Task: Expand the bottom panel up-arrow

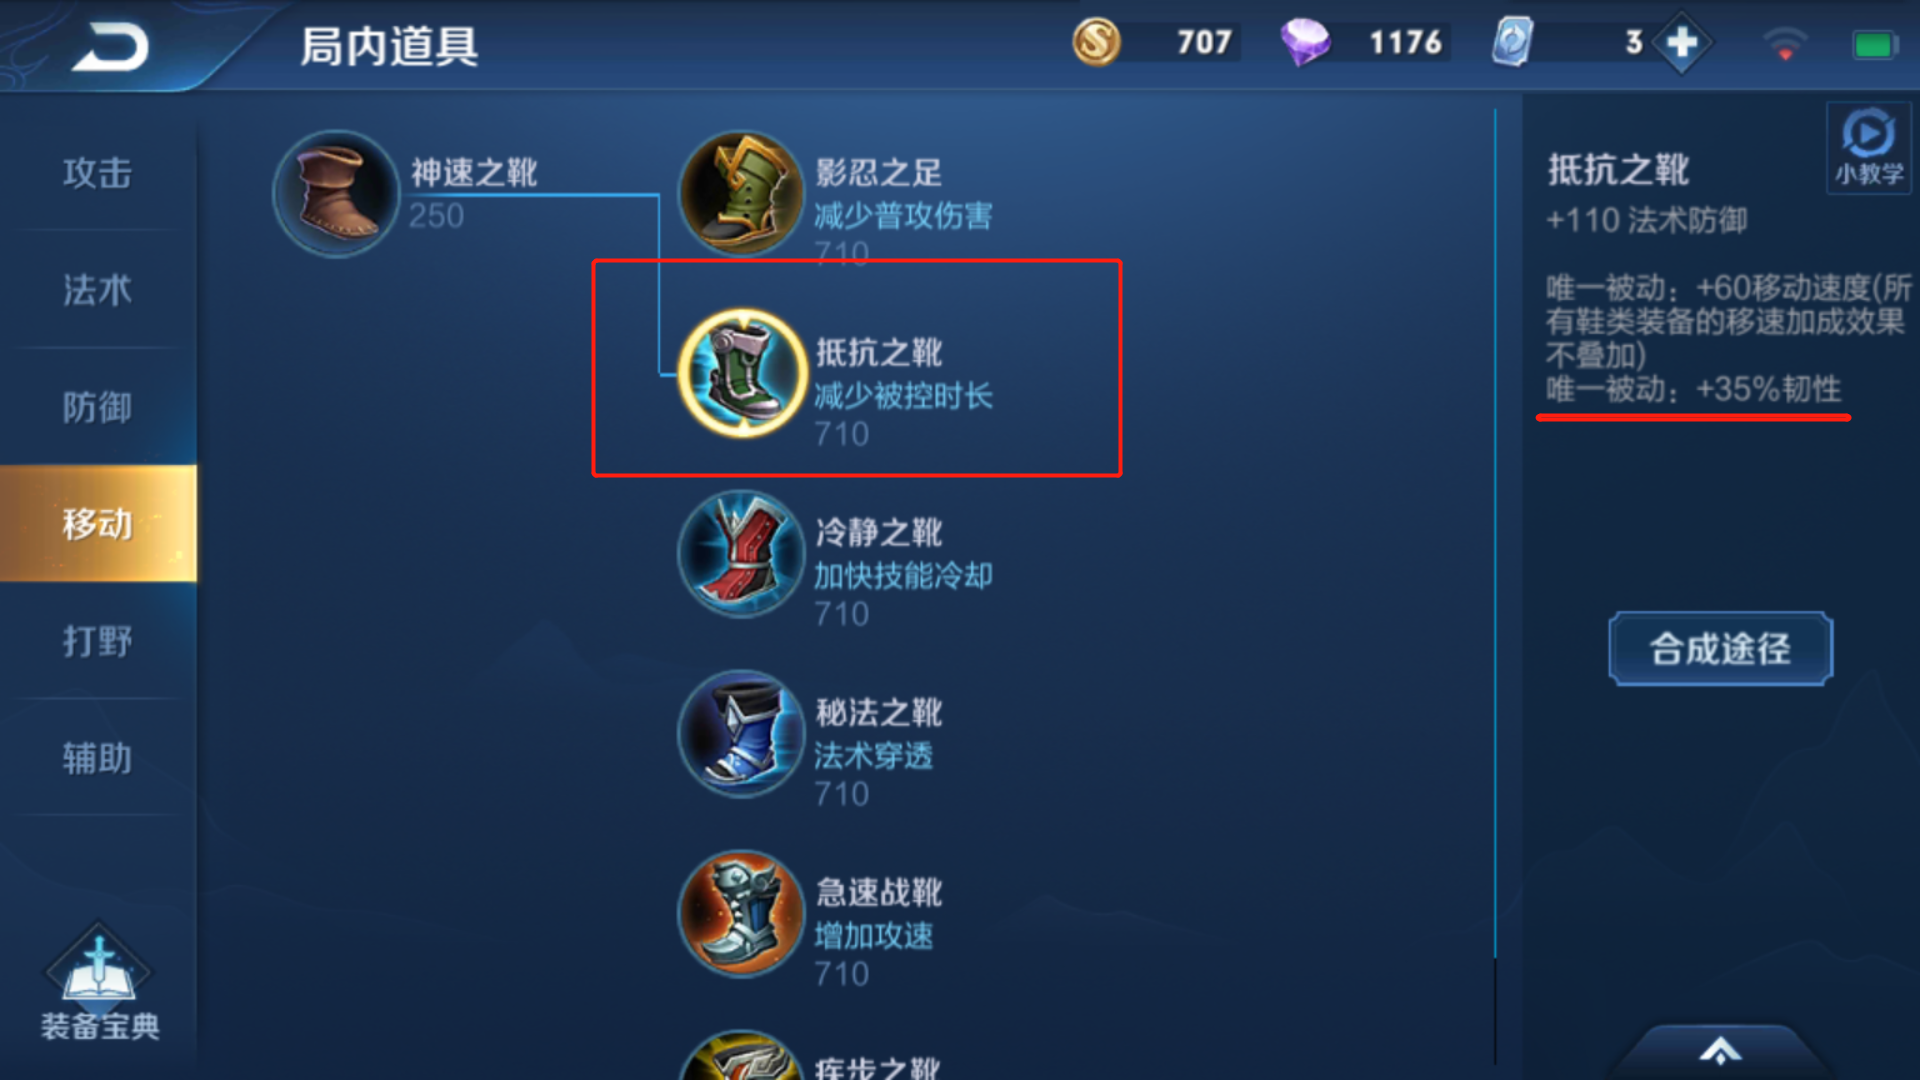Action: pos(1720,1050)
